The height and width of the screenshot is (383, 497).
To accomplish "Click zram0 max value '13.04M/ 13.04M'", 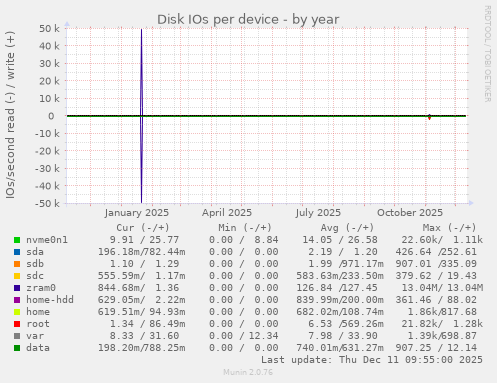I will (x=442, y=288).
